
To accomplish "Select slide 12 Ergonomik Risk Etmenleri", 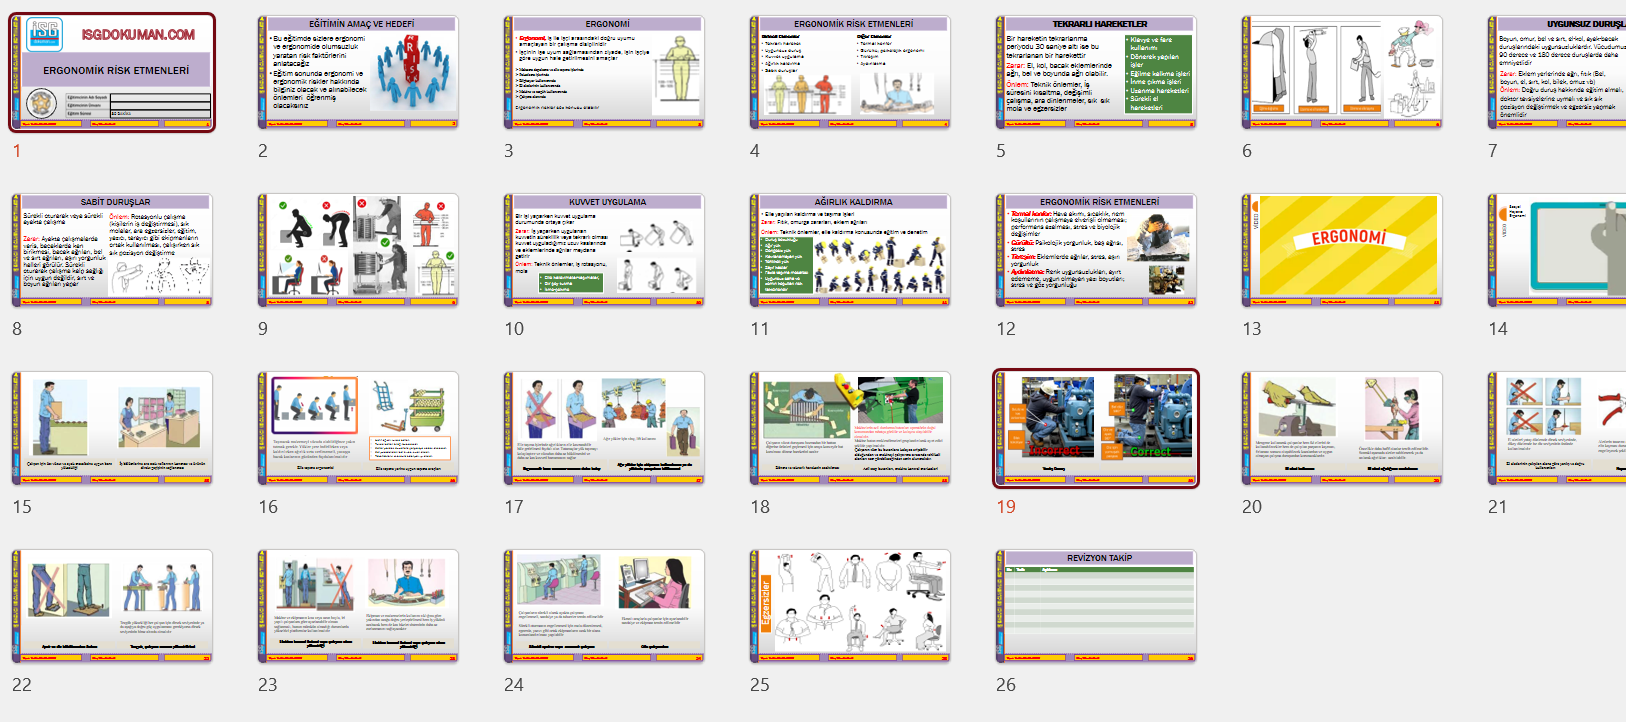I will point(1096,250).
